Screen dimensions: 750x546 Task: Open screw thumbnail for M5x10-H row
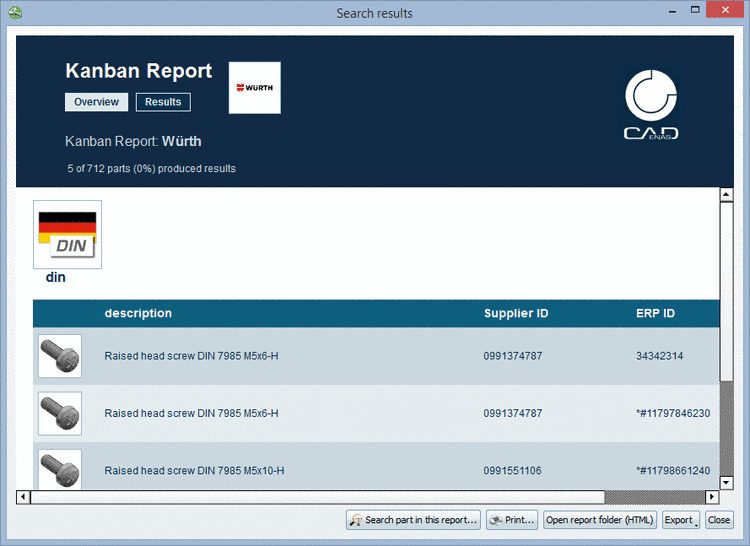60,469
